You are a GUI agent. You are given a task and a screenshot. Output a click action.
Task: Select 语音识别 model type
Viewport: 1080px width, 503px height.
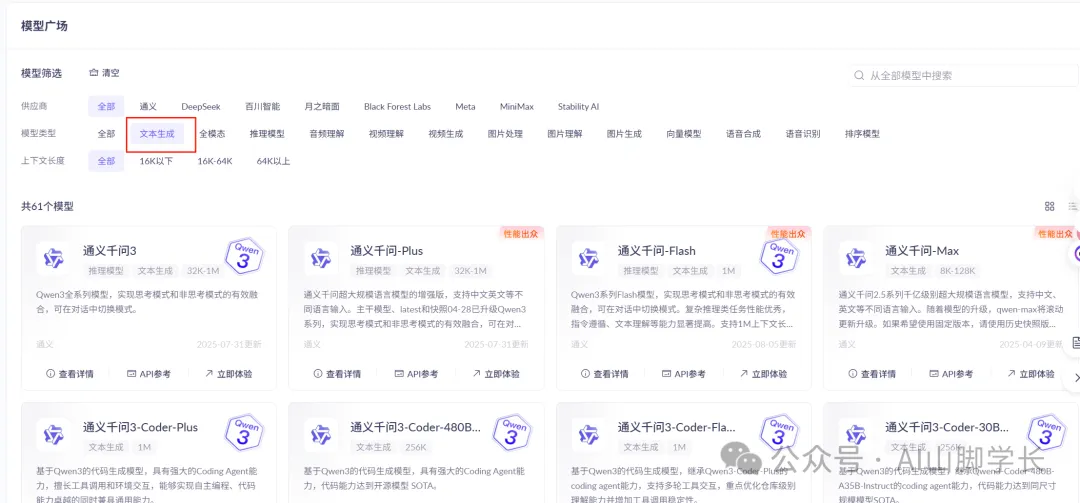(803, 134)
